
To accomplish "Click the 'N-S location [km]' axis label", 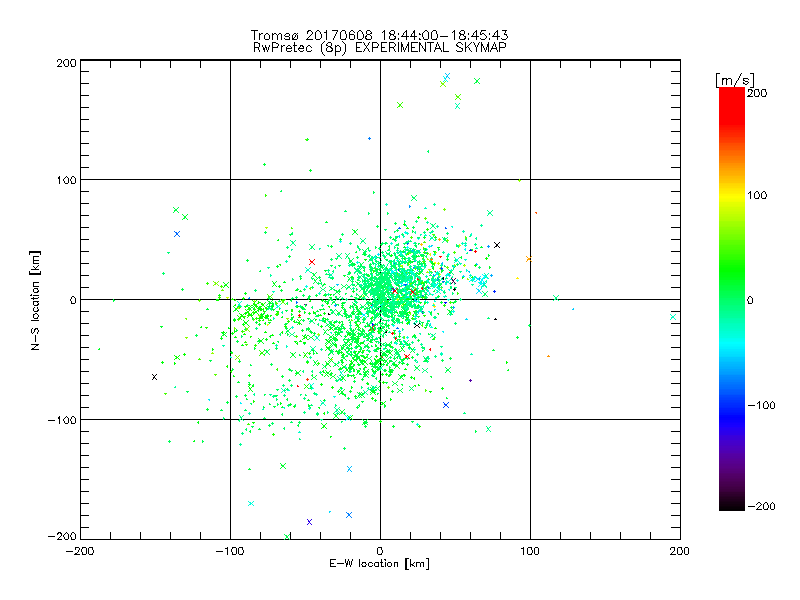I will click(x=35, y=300).
